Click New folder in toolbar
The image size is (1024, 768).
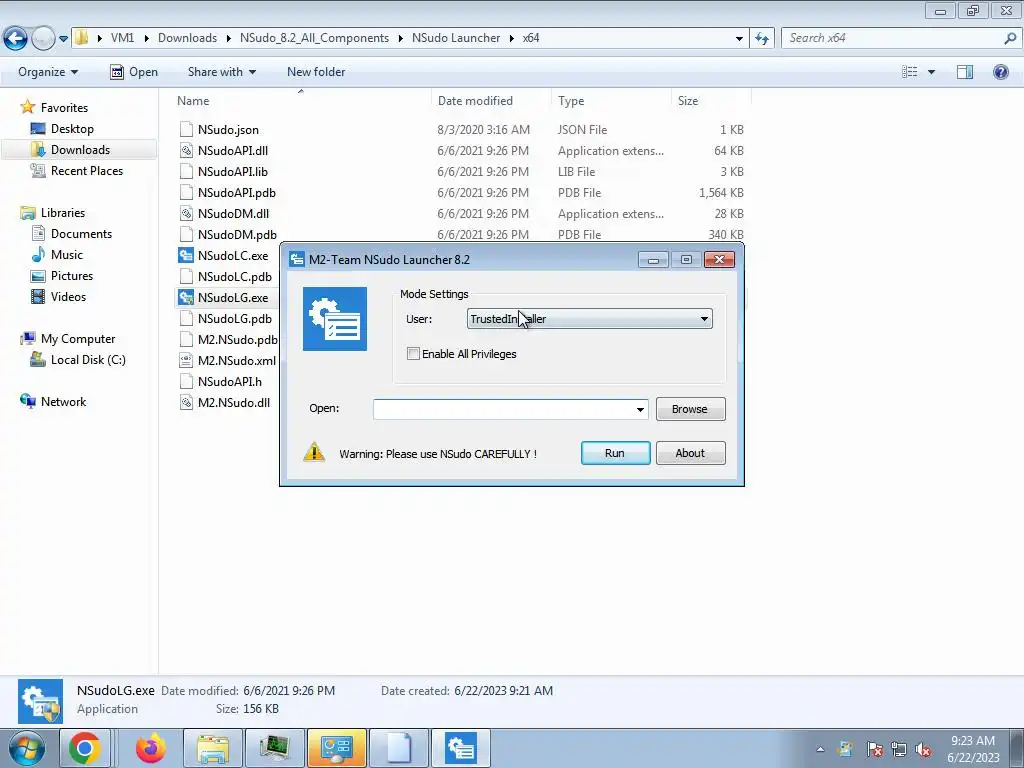click(x=316, y=72)
